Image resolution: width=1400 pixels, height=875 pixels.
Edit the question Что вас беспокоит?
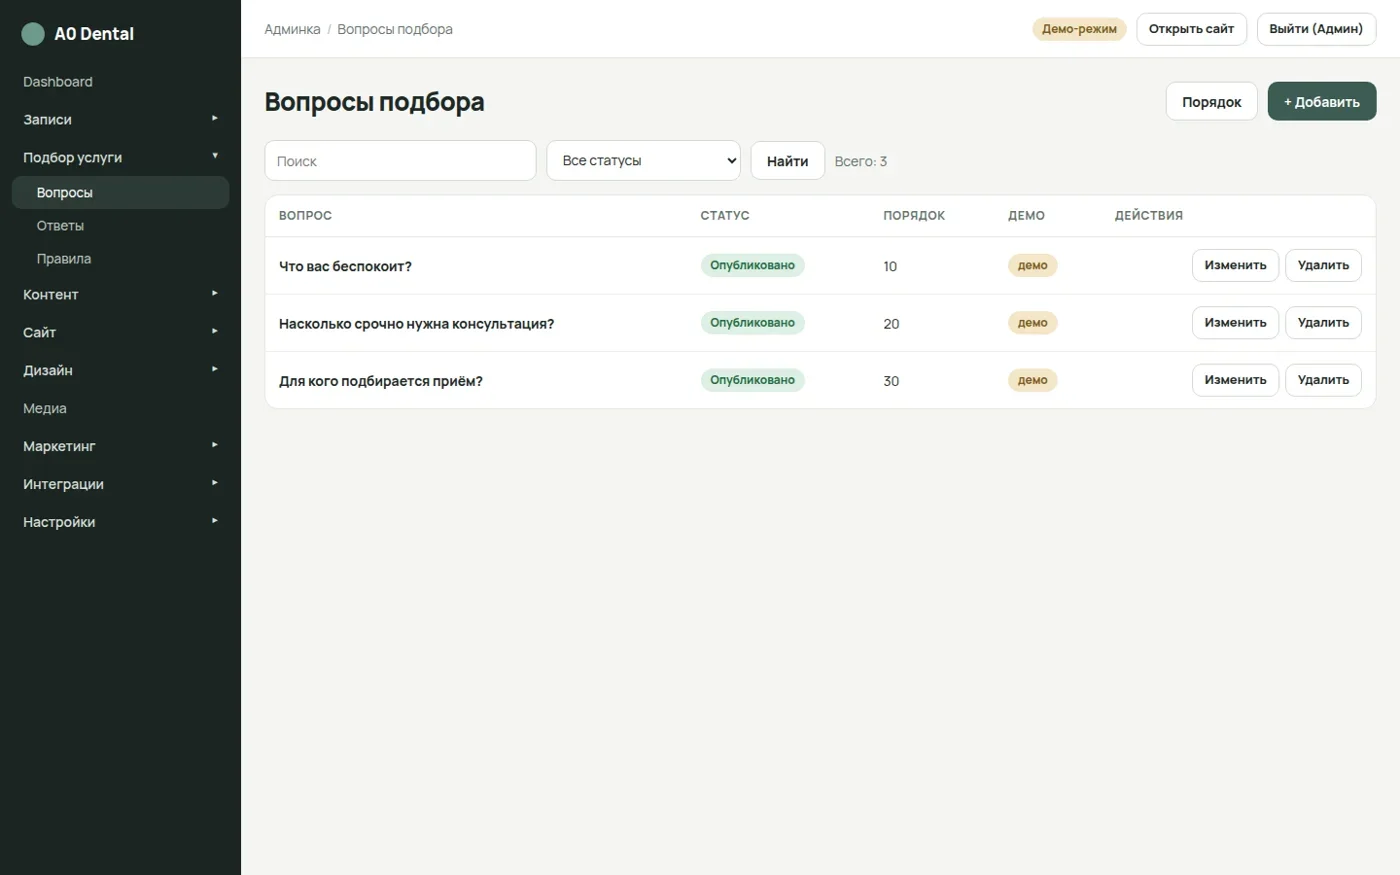1235,266
